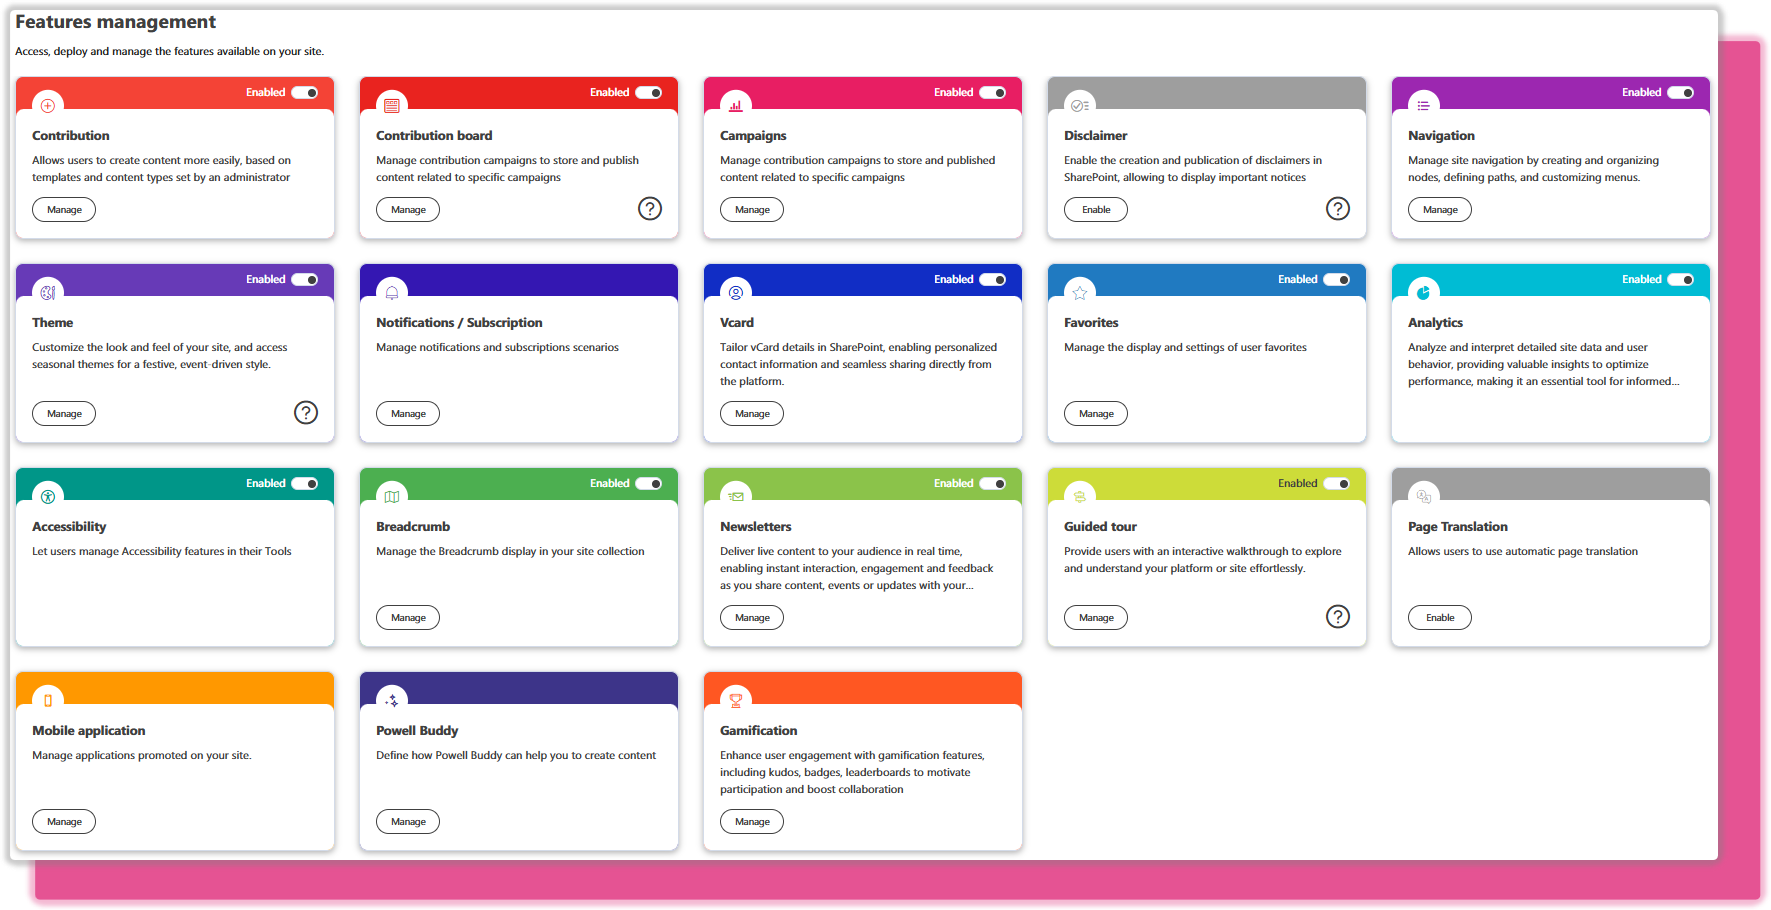
Task: Toggle the Analytics enabled switch
Action: coord(1681,279)
